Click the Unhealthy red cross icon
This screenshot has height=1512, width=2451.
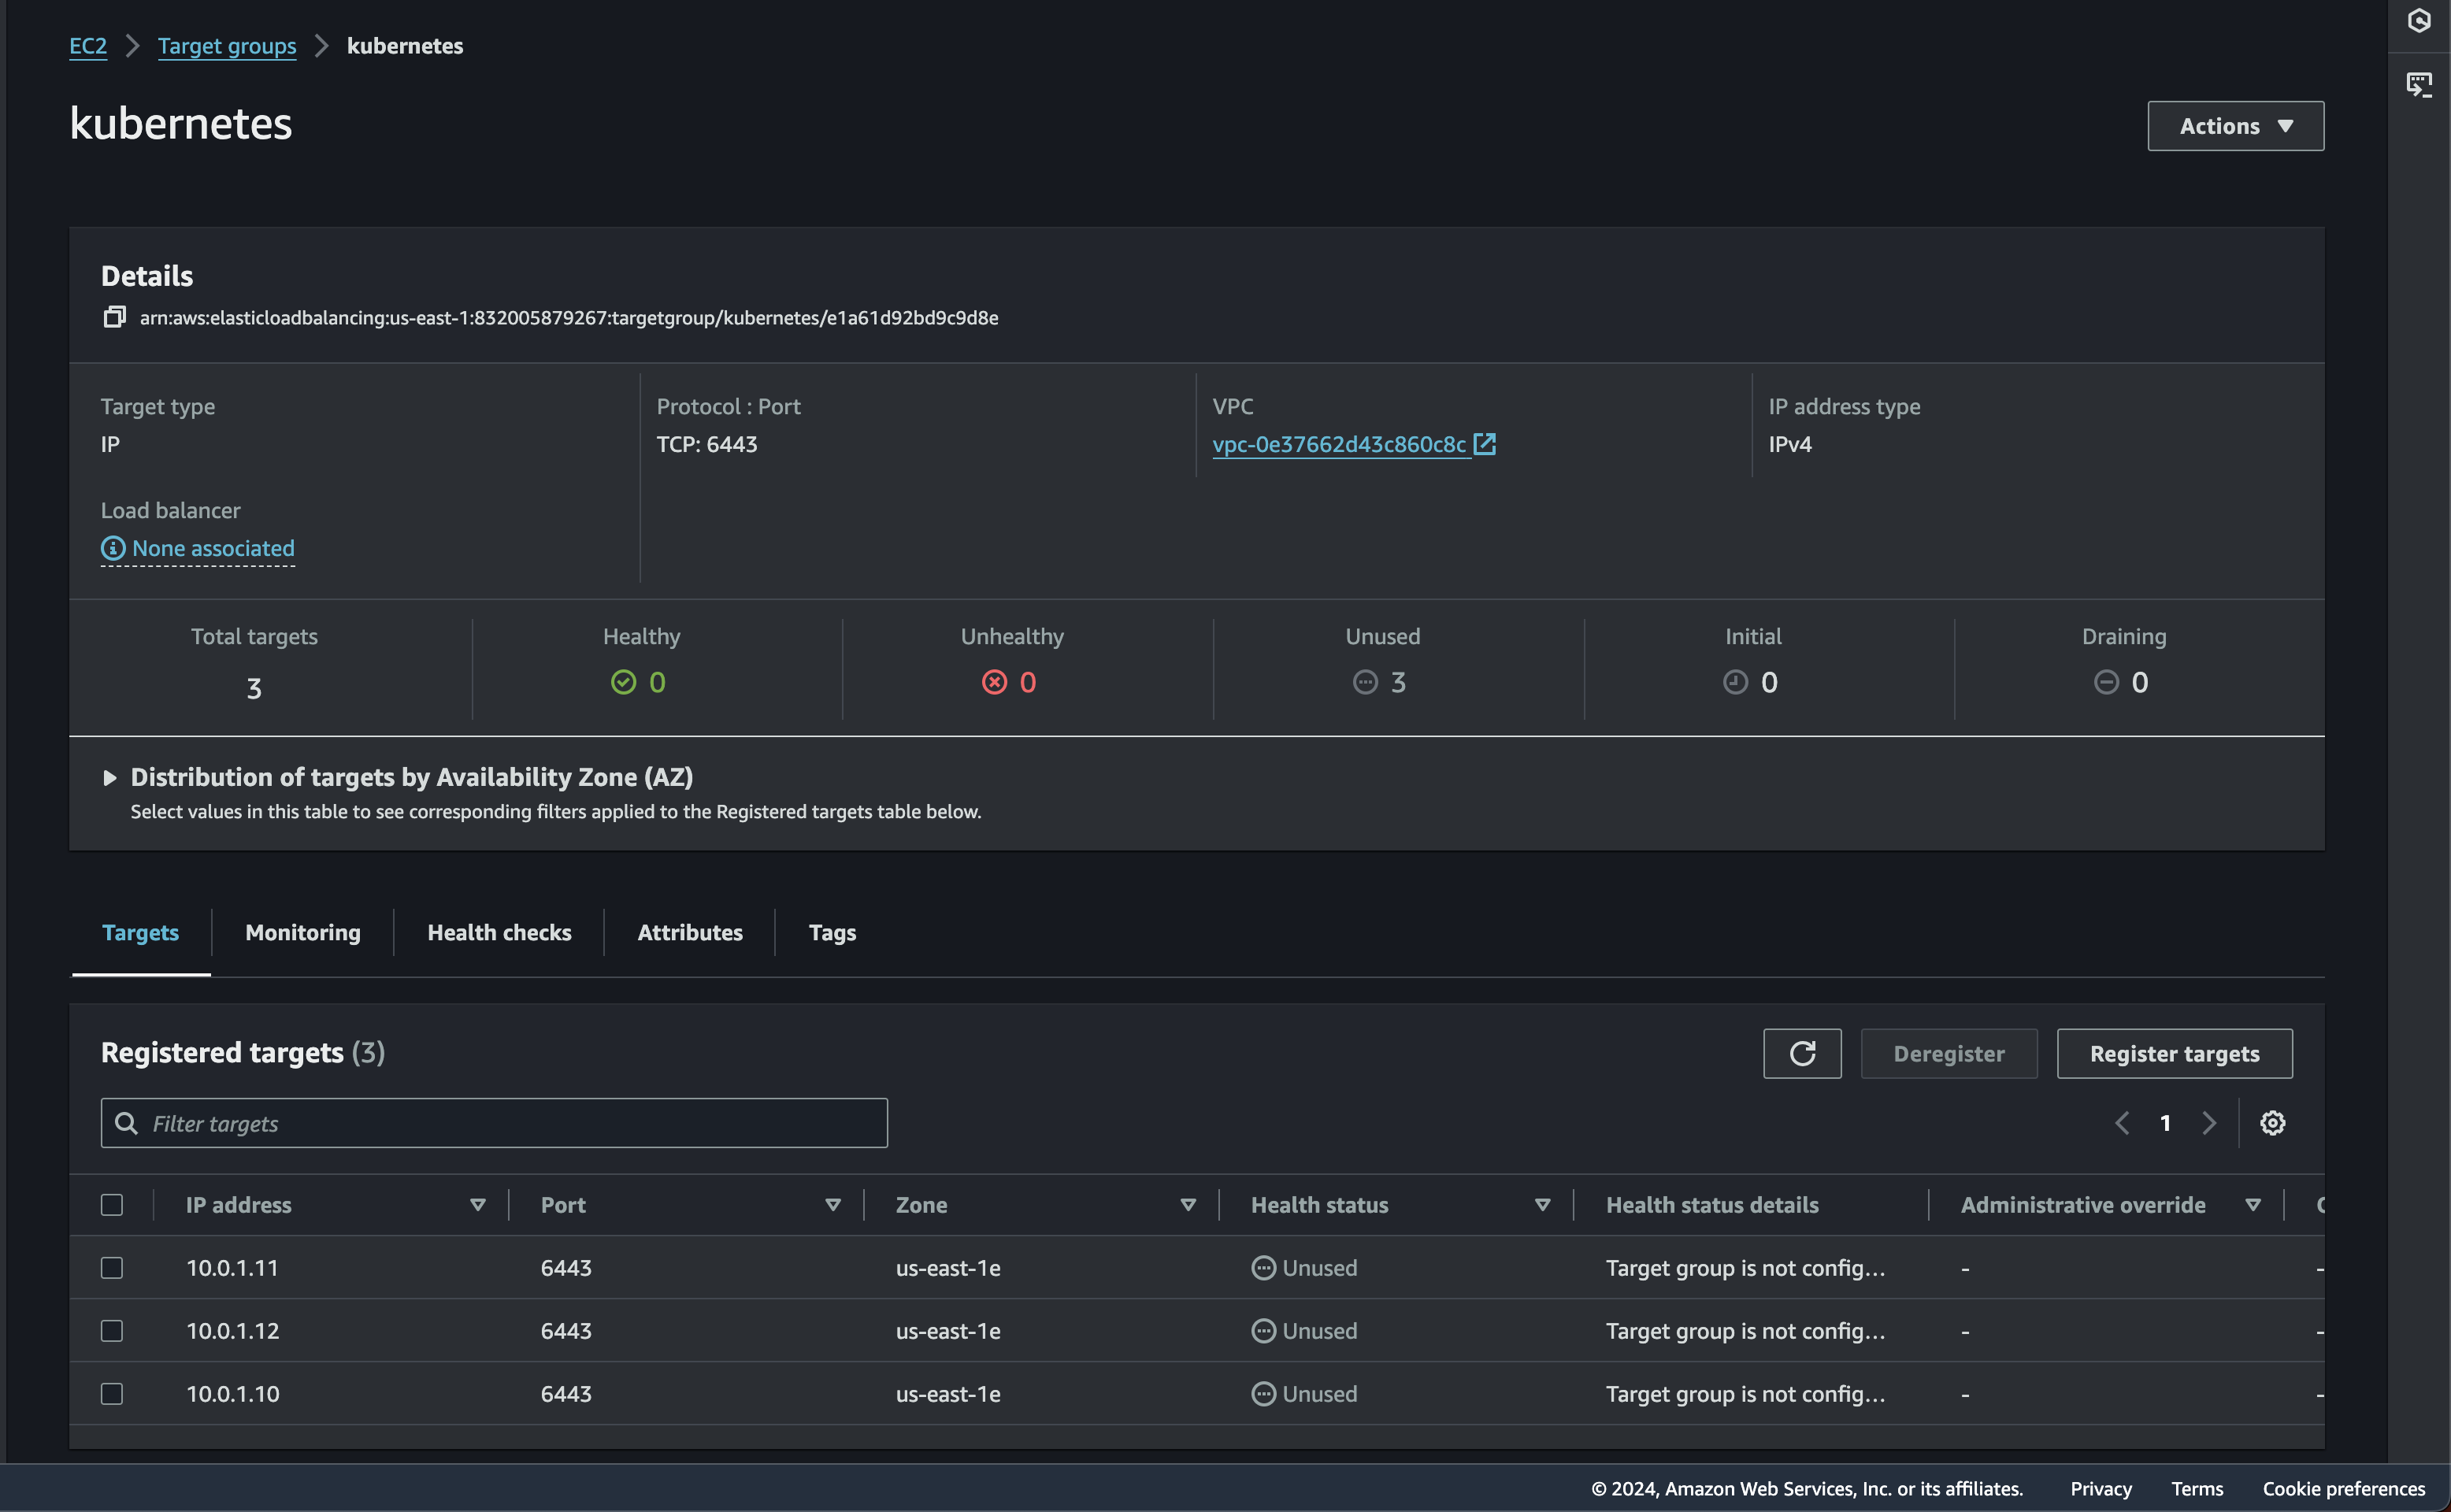click(x=994, y=682)
